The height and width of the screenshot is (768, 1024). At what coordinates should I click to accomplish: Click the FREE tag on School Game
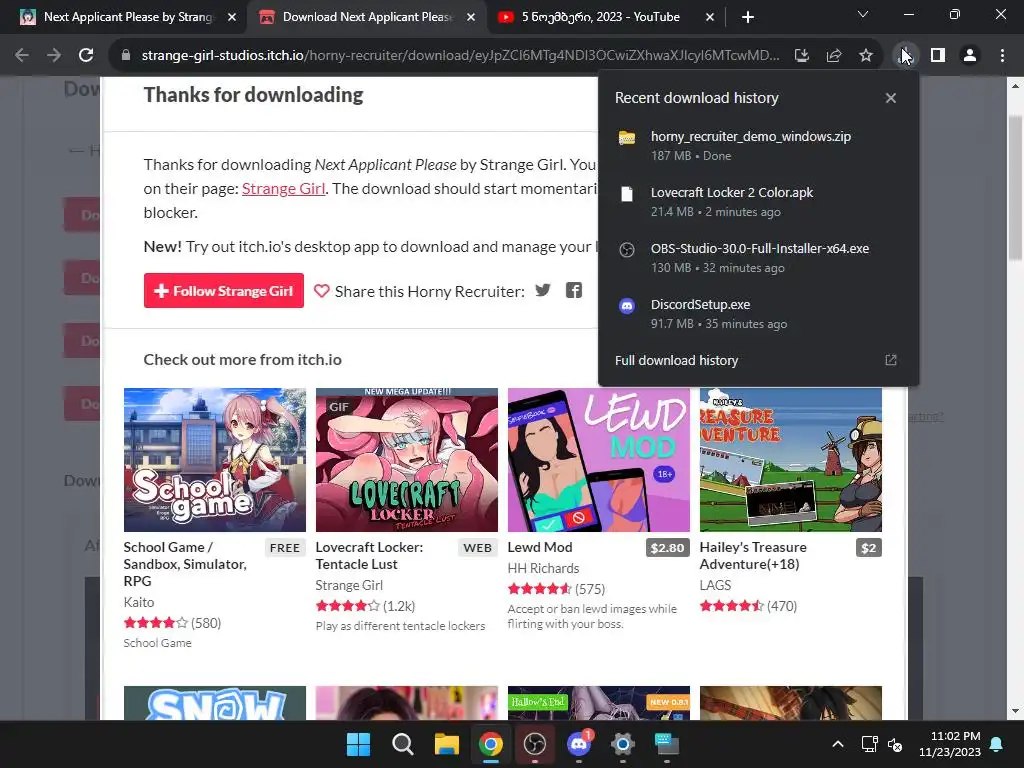point(285,548)
